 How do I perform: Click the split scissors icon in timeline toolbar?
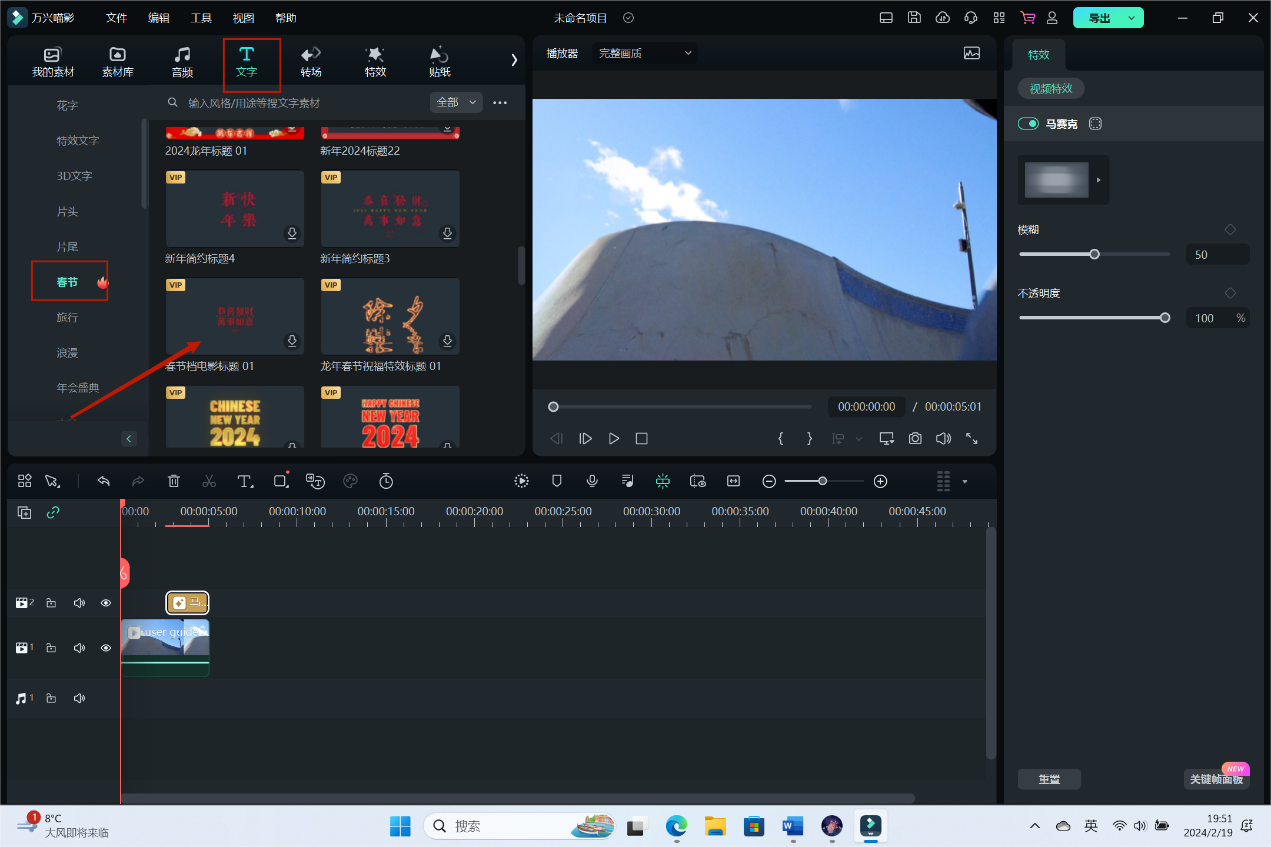click(x=209, y=481)
